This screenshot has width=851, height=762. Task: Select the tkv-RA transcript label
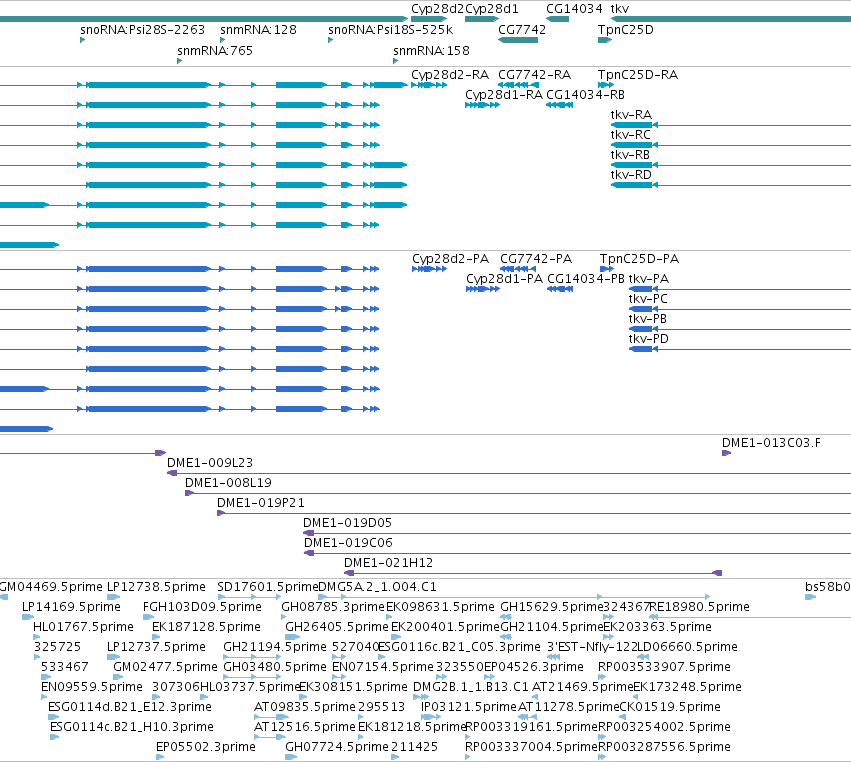631,115
